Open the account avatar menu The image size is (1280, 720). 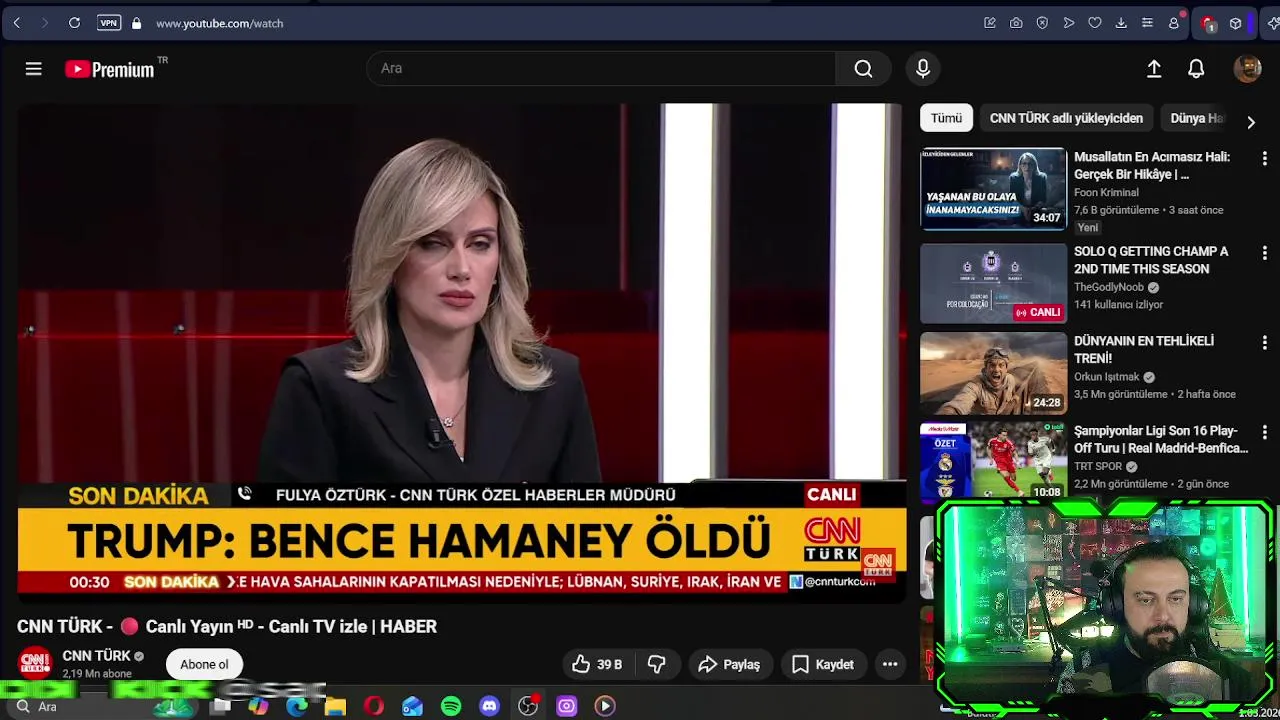1247,68
